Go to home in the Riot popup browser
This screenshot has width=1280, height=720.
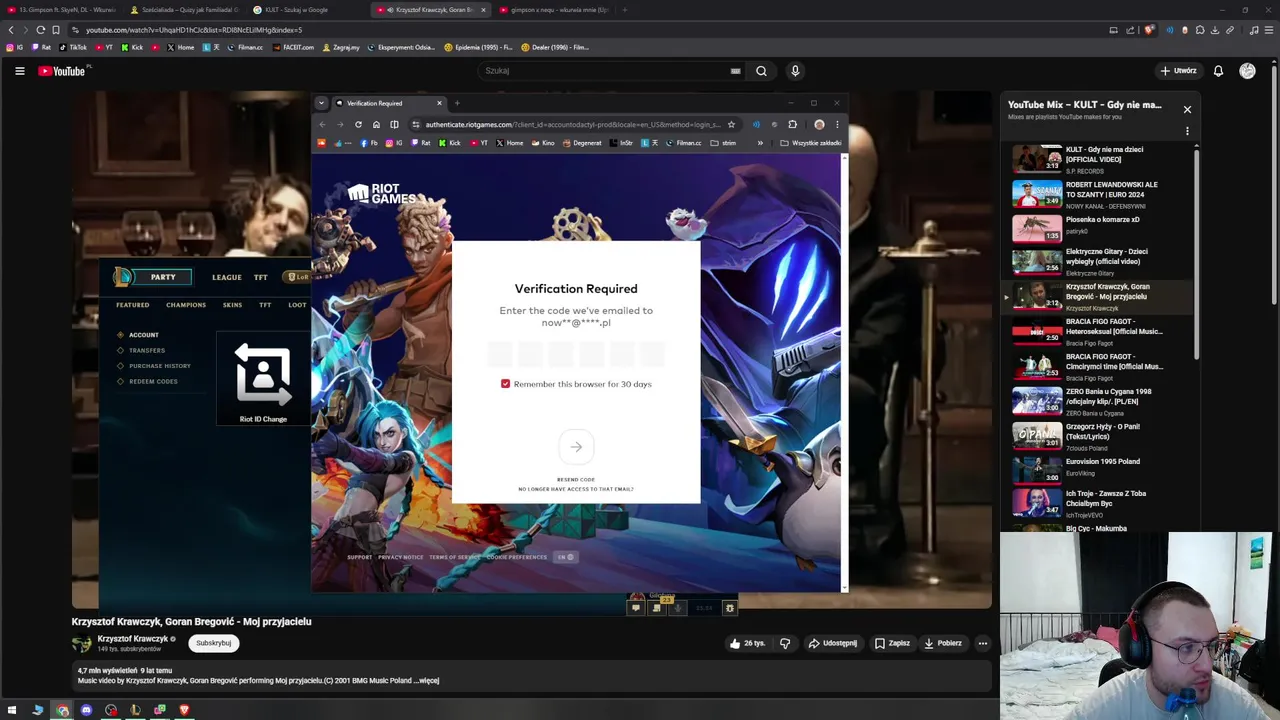376,124
